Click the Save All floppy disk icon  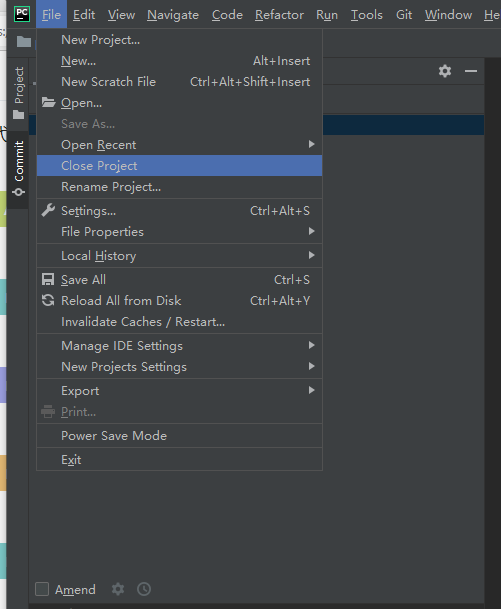[48, 280]
